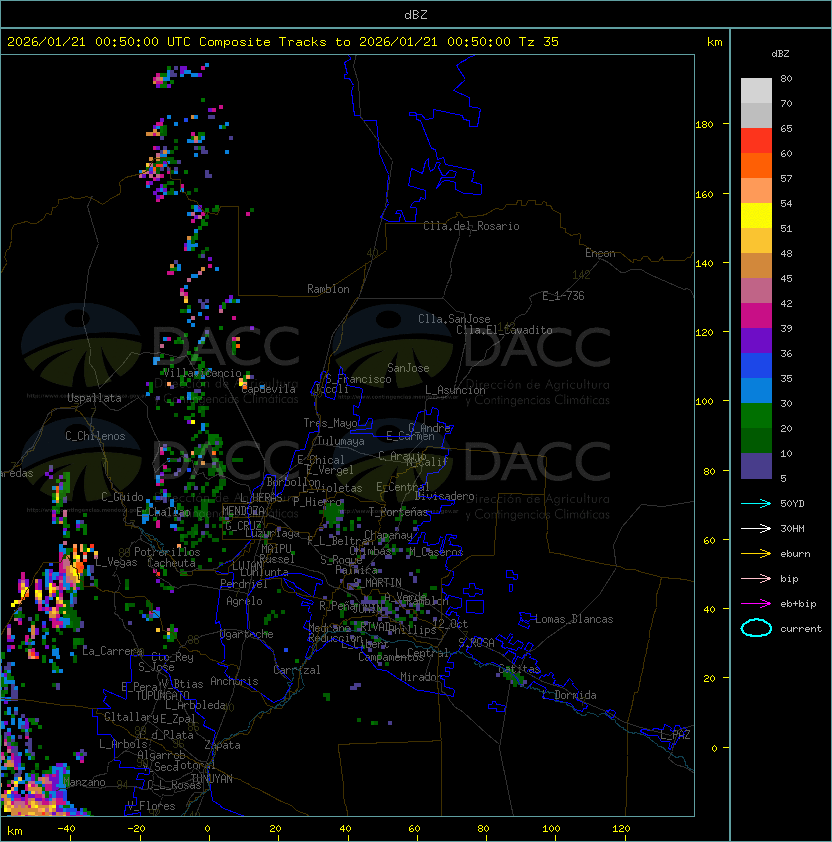Click the 'MENDOZA' city label
Image resolution: width=832 pixels, height=842 pixels.
pyautogui.click(x=243, y=510)
